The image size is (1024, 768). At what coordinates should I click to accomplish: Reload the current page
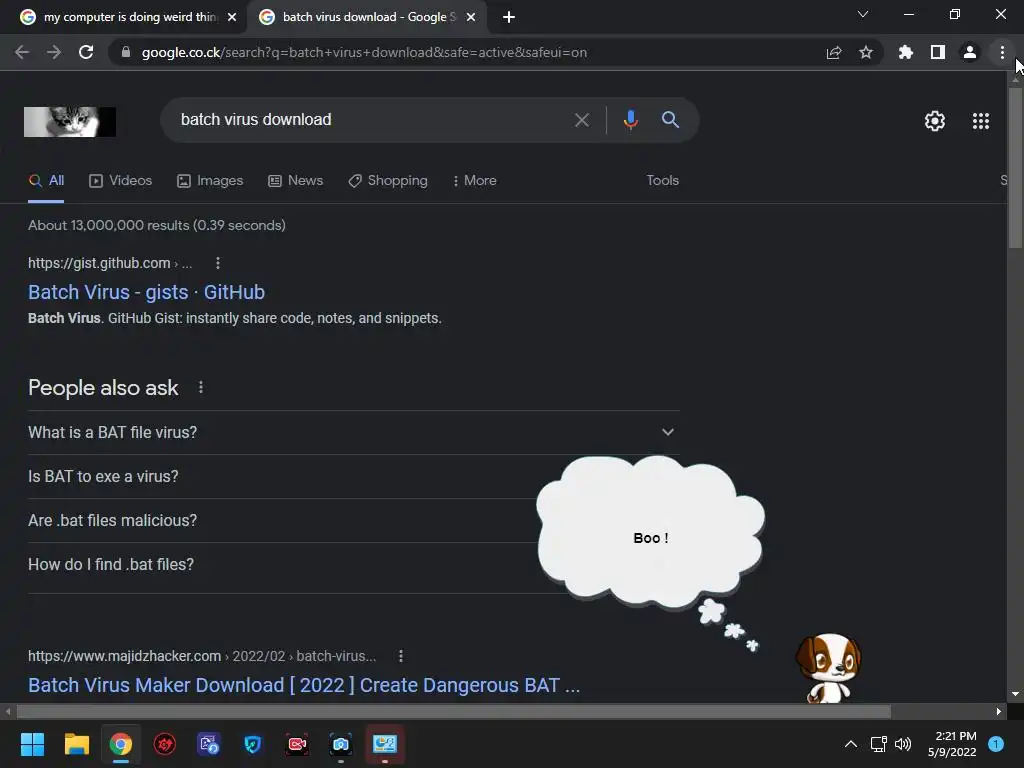tap(86, 52)
